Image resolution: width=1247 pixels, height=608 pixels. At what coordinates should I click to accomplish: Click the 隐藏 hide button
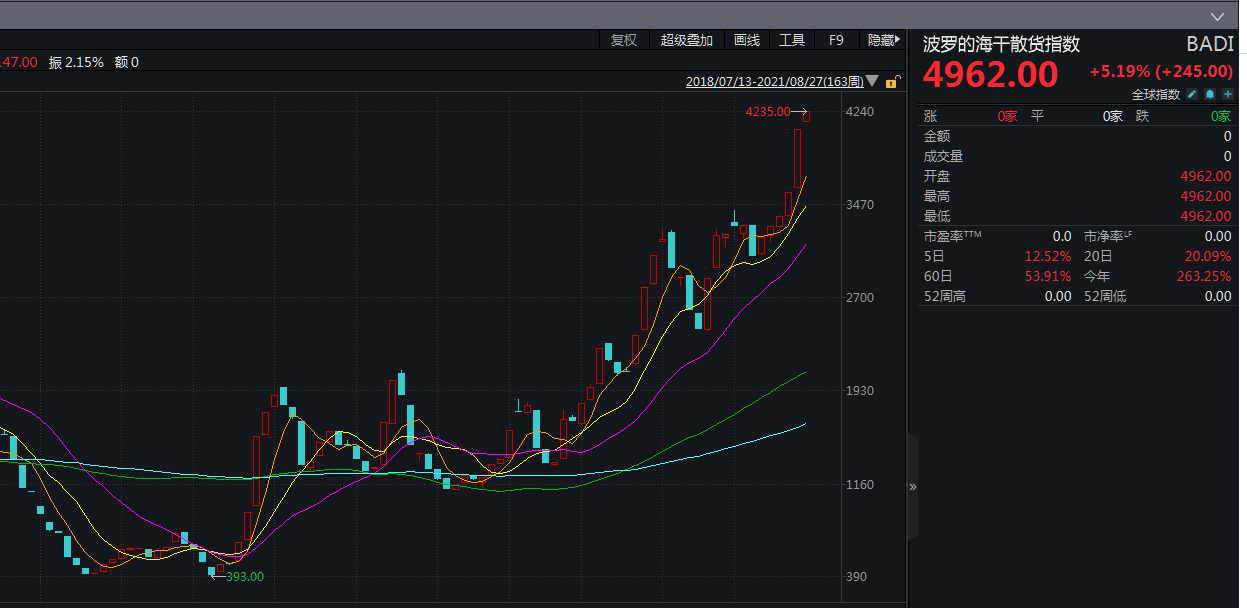[884, 40]
